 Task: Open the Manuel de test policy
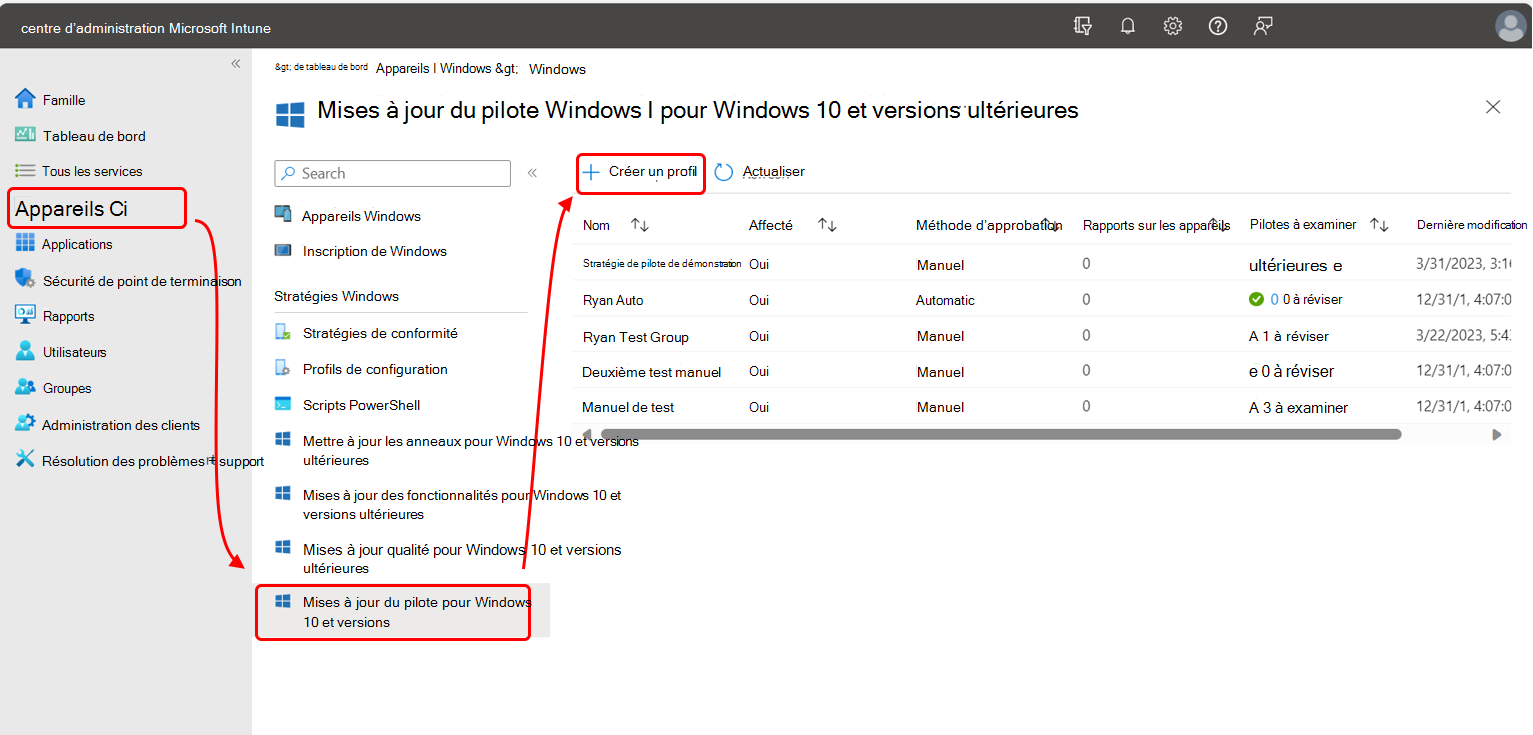pos(628,407)
